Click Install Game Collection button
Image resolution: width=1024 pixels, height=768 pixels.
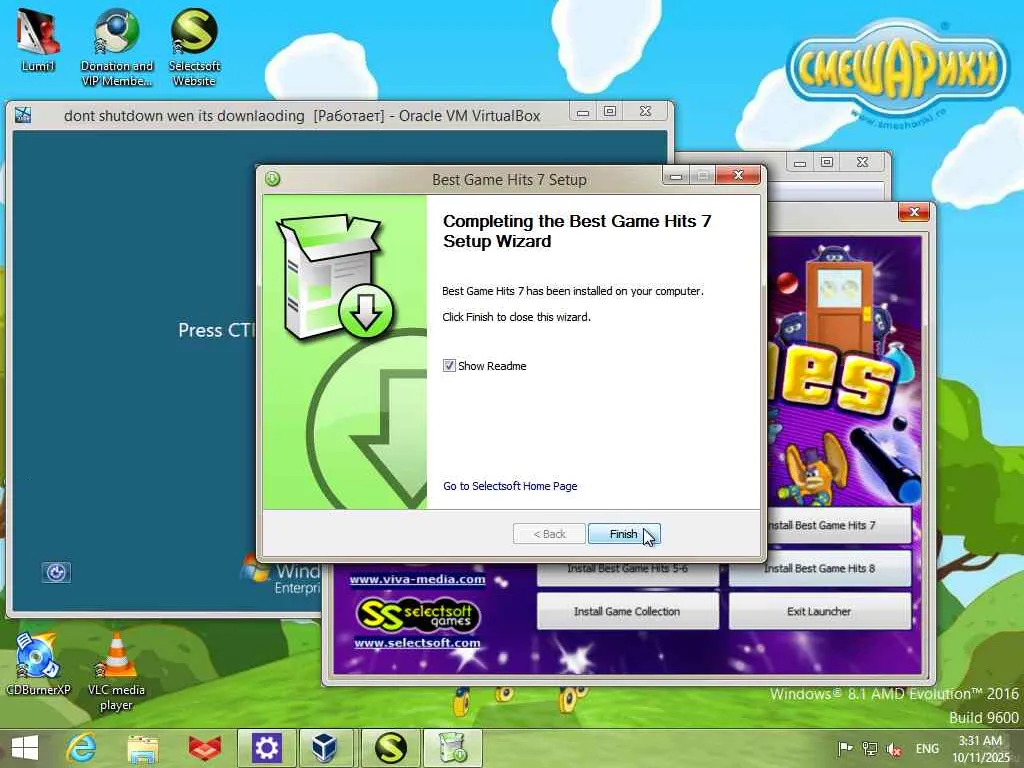pos(628,611)
